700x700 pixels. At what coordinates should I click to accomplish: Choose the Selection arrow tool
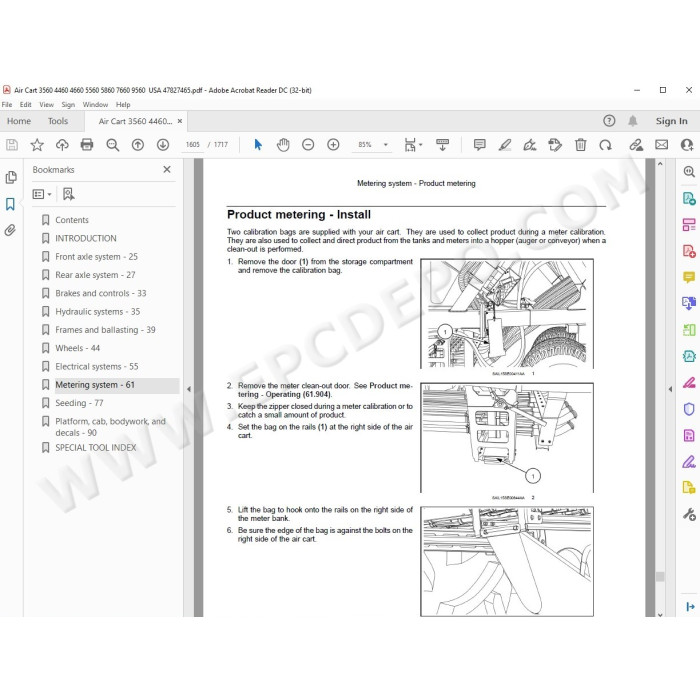click(x=258, y=145)
